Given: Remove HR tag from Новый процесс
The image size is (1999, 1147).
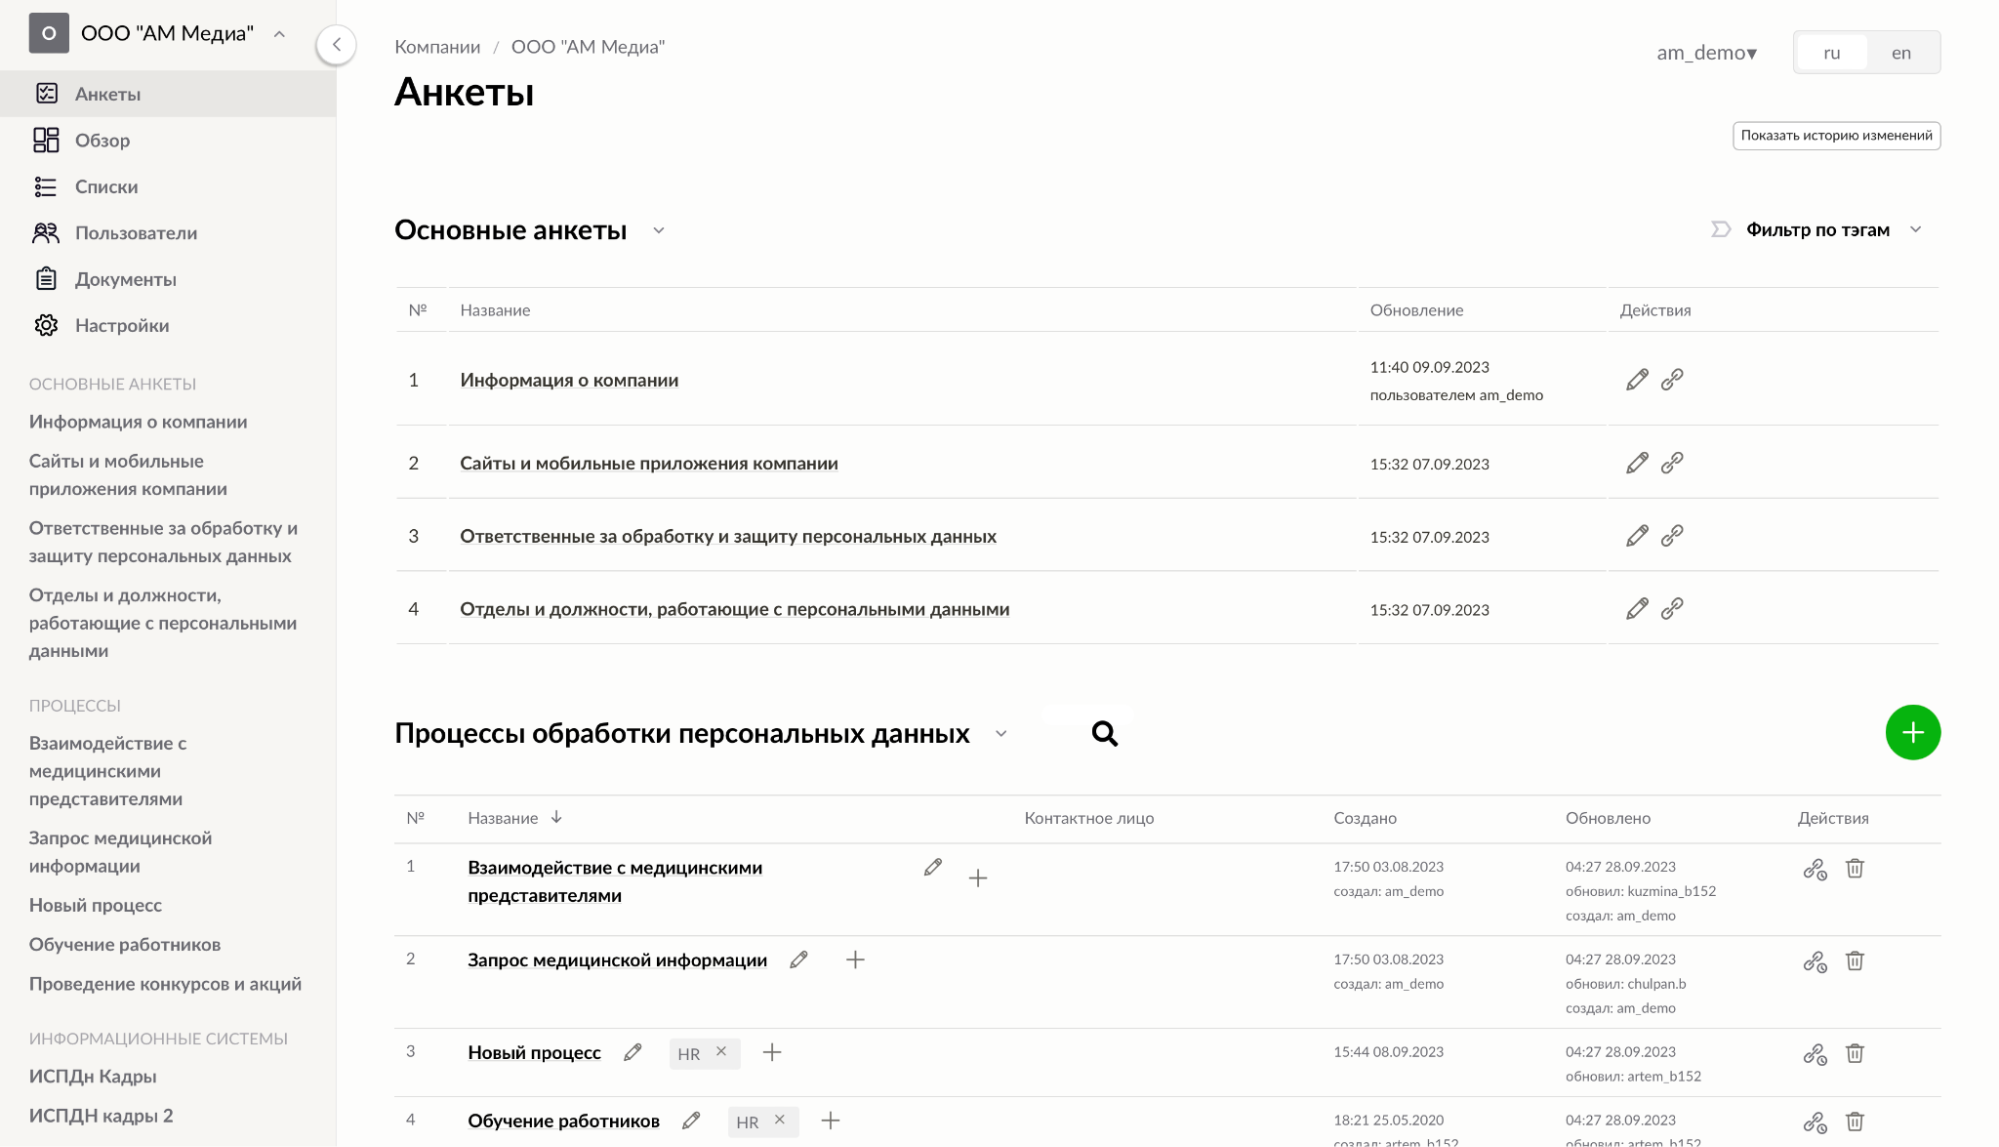Looking at the screenshot, I should point(721,1052).
